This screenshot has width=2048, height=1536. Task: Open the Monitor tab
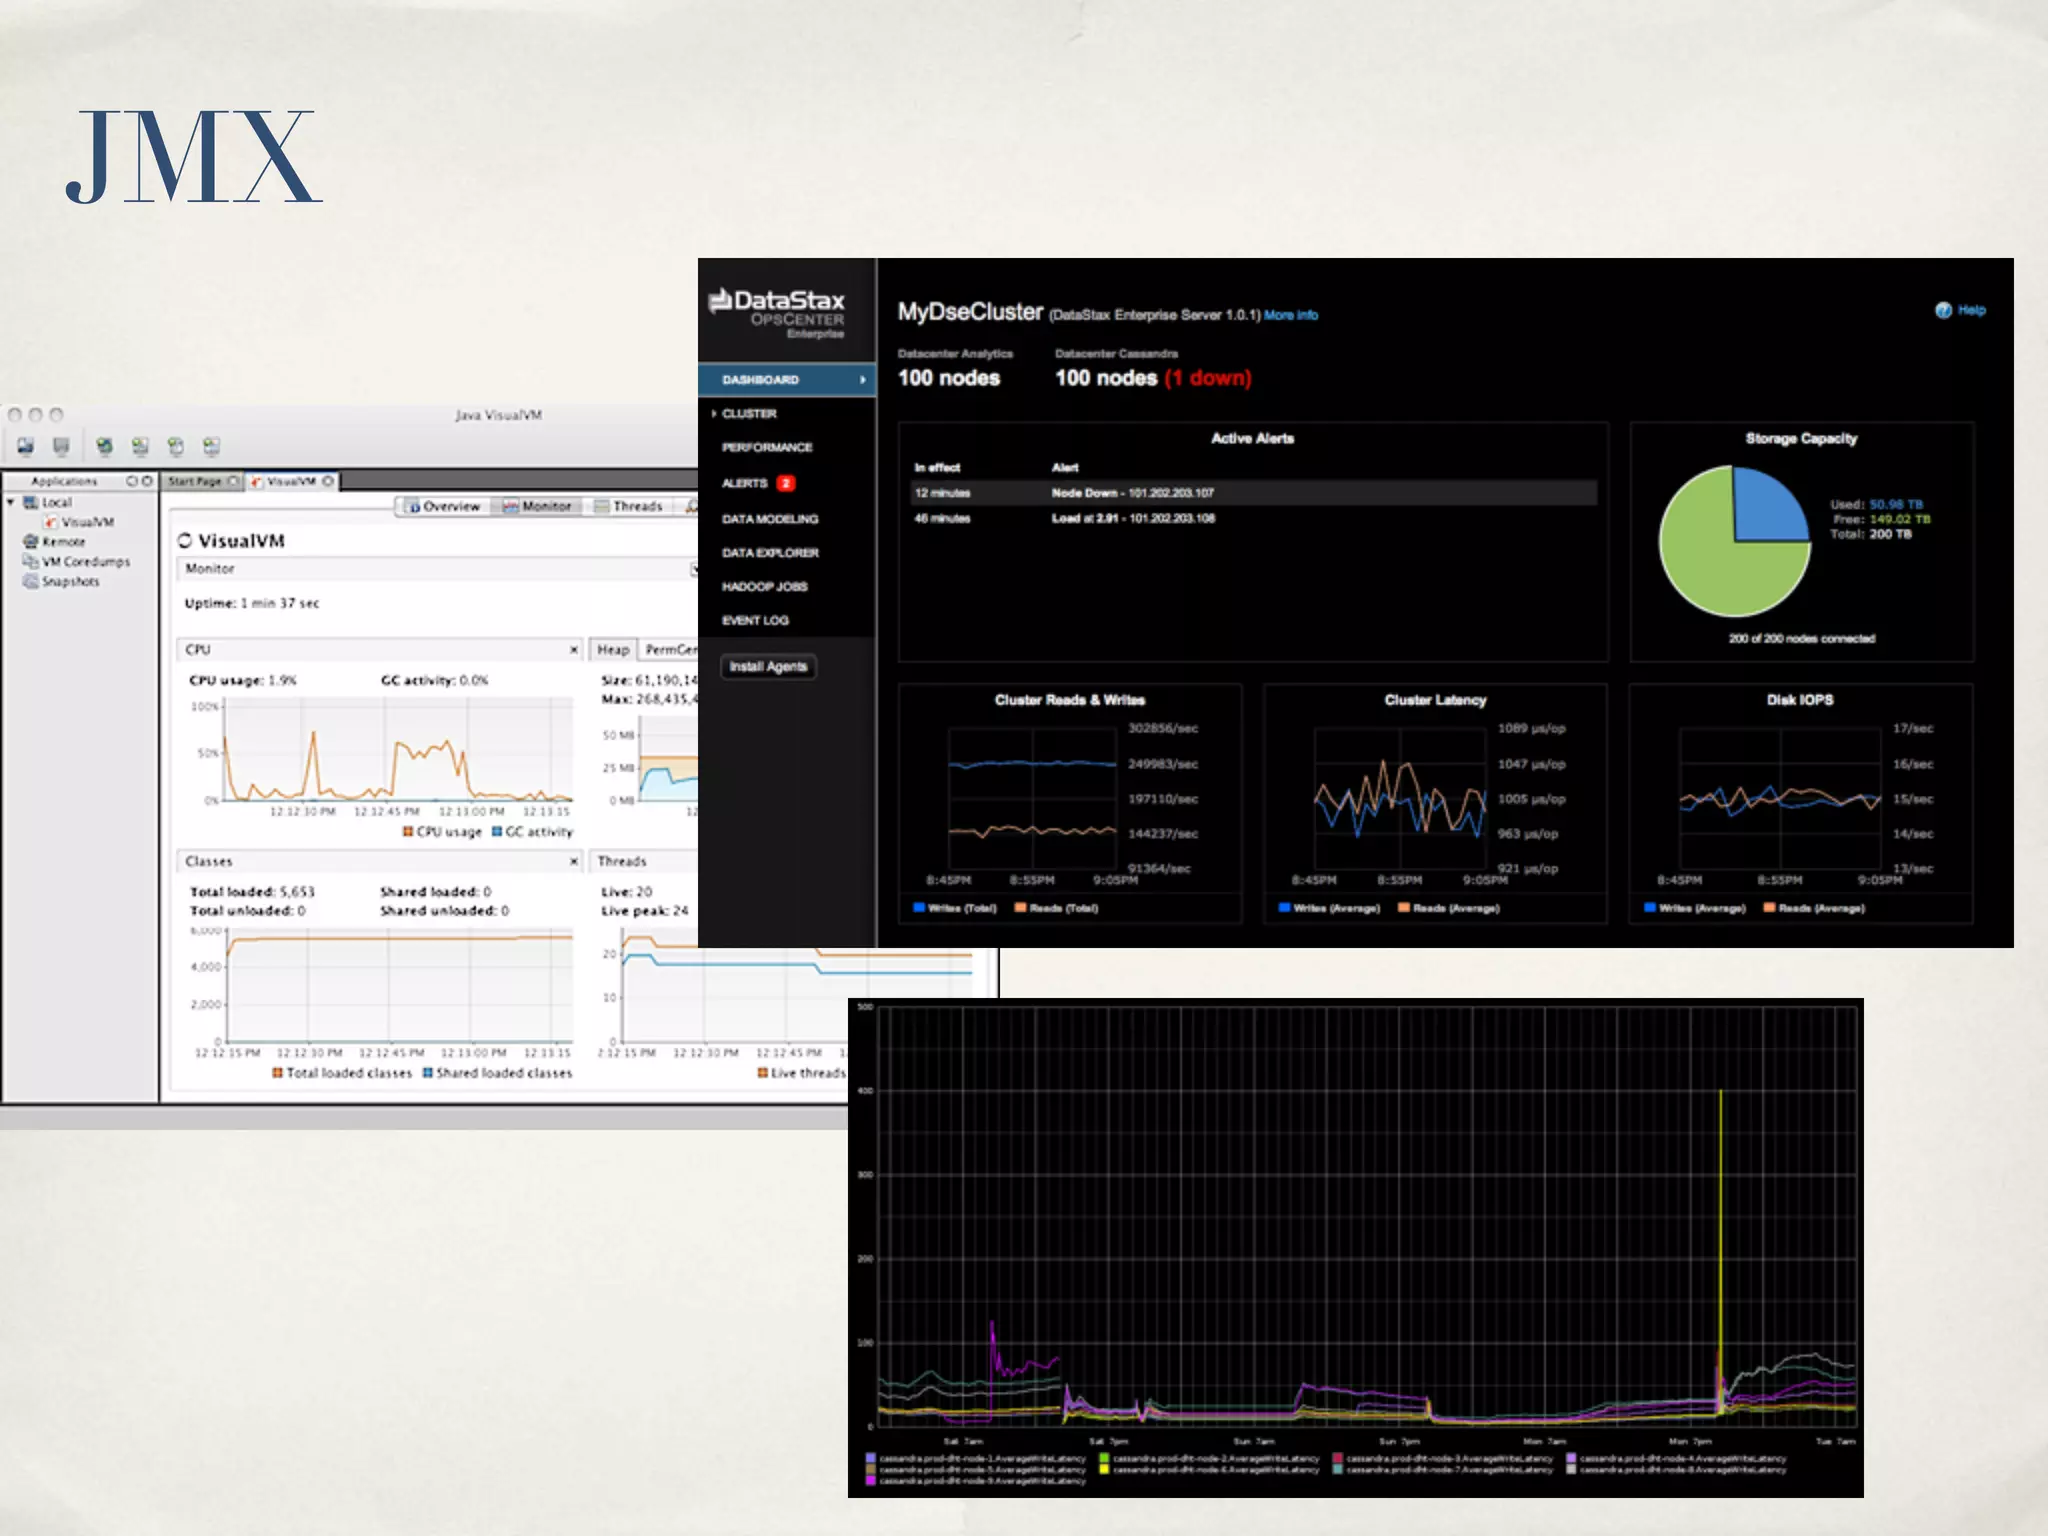click(x=537, y=506)
